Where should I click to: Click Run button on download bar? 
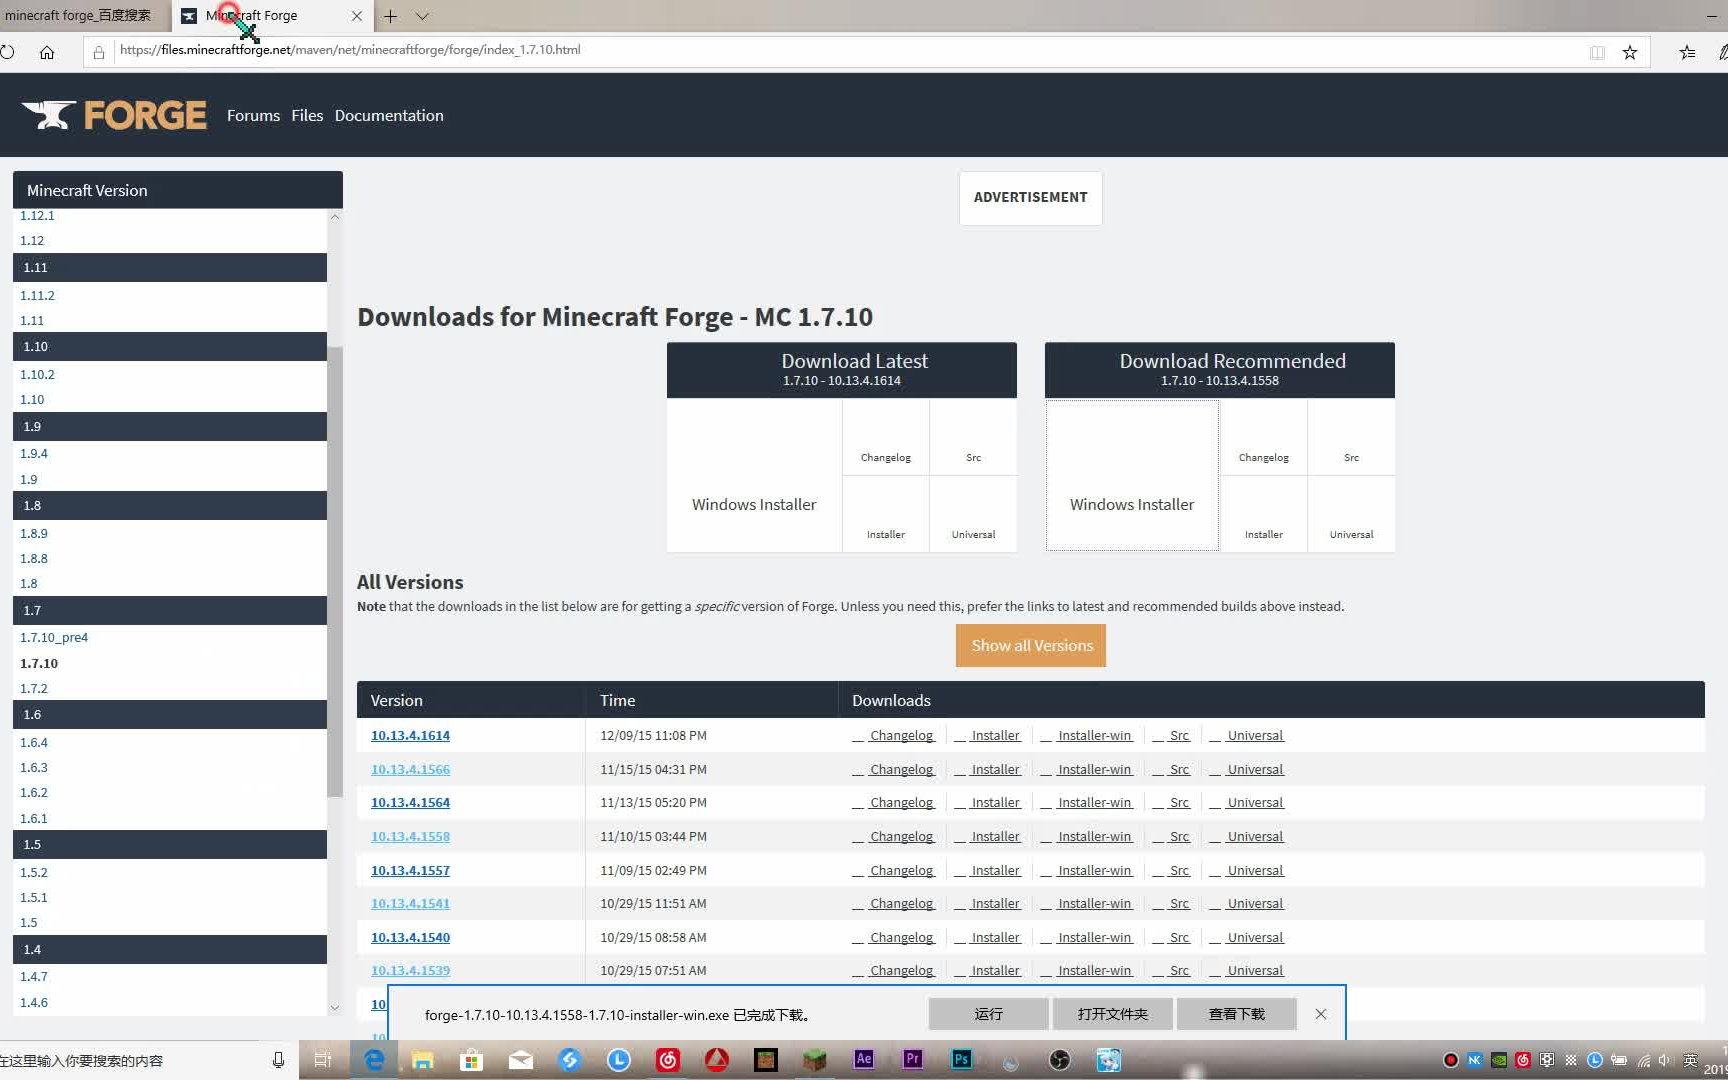[x=988, y=1014]
